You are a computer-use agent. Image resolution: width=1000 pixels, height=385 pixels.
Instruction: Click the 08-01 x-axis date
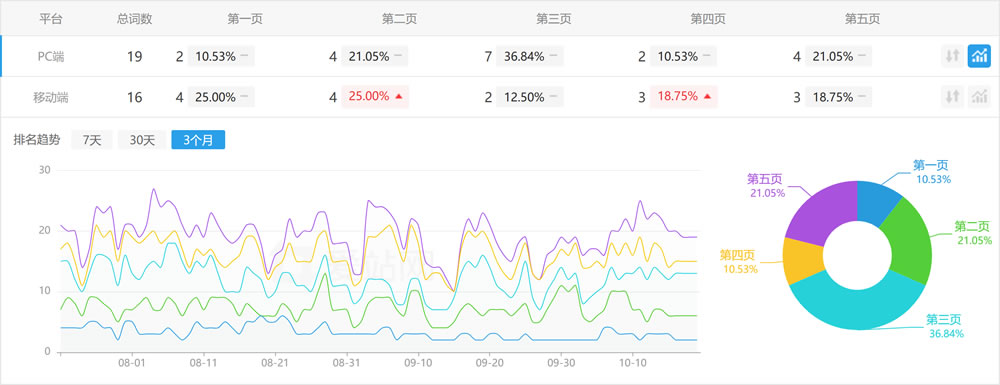pyautogui.click(x=131, y=363)
